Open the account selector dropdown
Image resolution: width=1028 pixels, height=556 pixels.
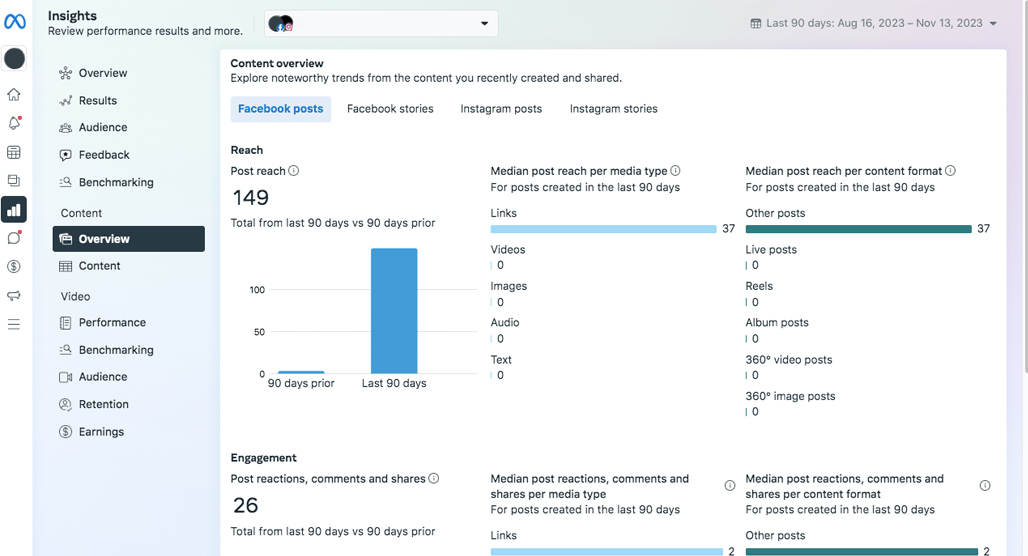point(381,24)
